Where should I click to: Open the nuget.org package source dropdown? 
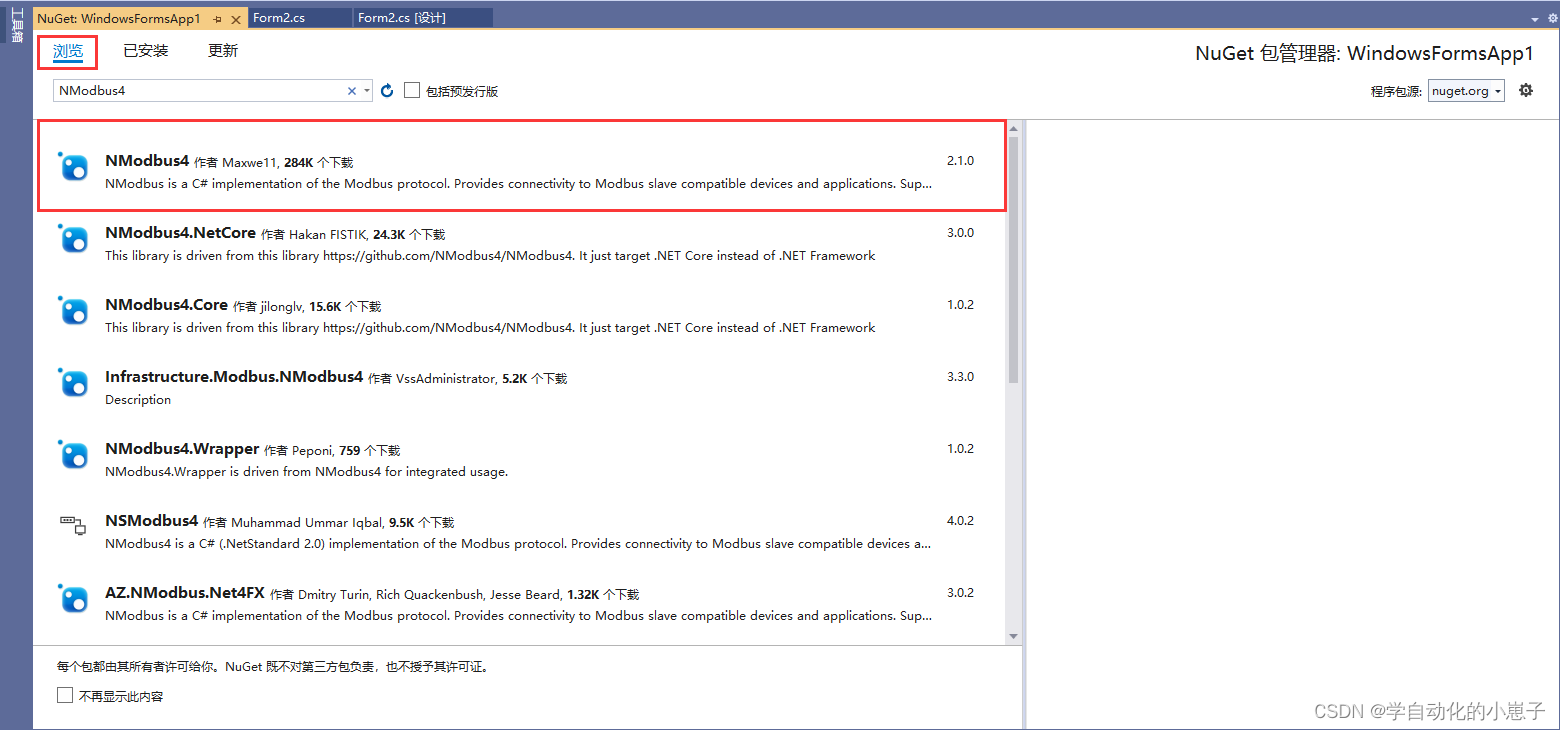[x=1466, y=91]
